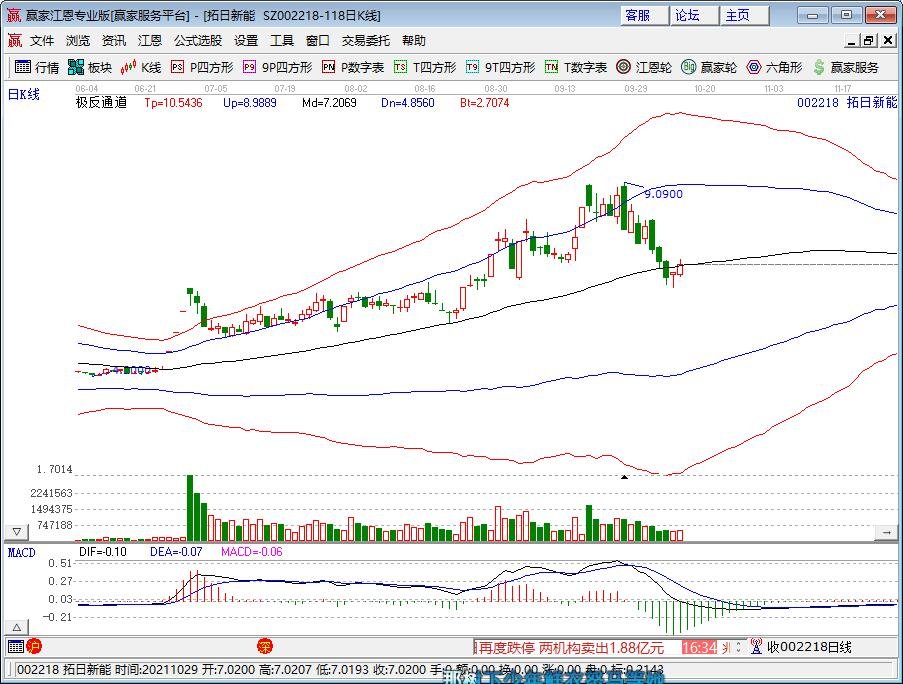Open the P数字表 number table

pos(352,68)
